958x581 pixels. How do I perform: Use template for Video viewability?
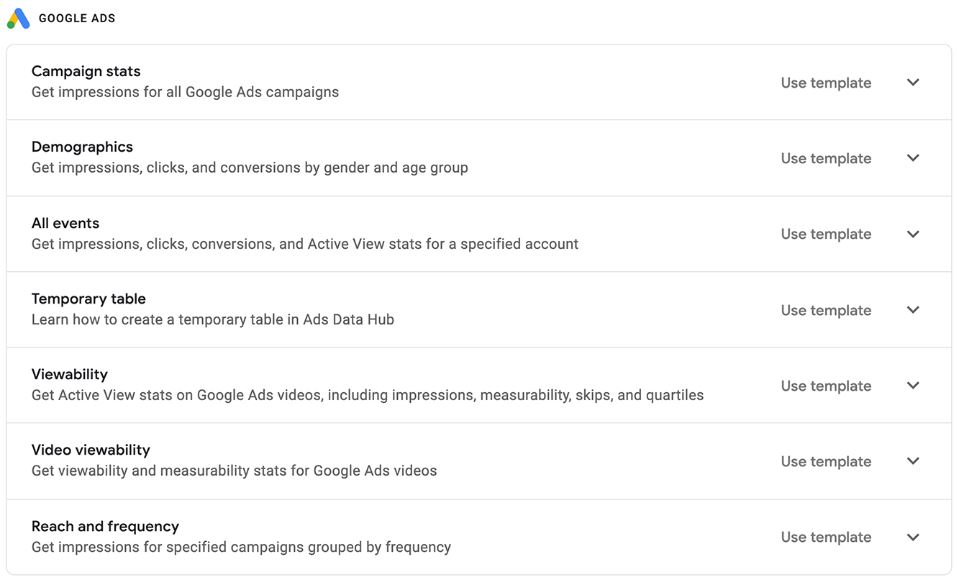point(826,462)
